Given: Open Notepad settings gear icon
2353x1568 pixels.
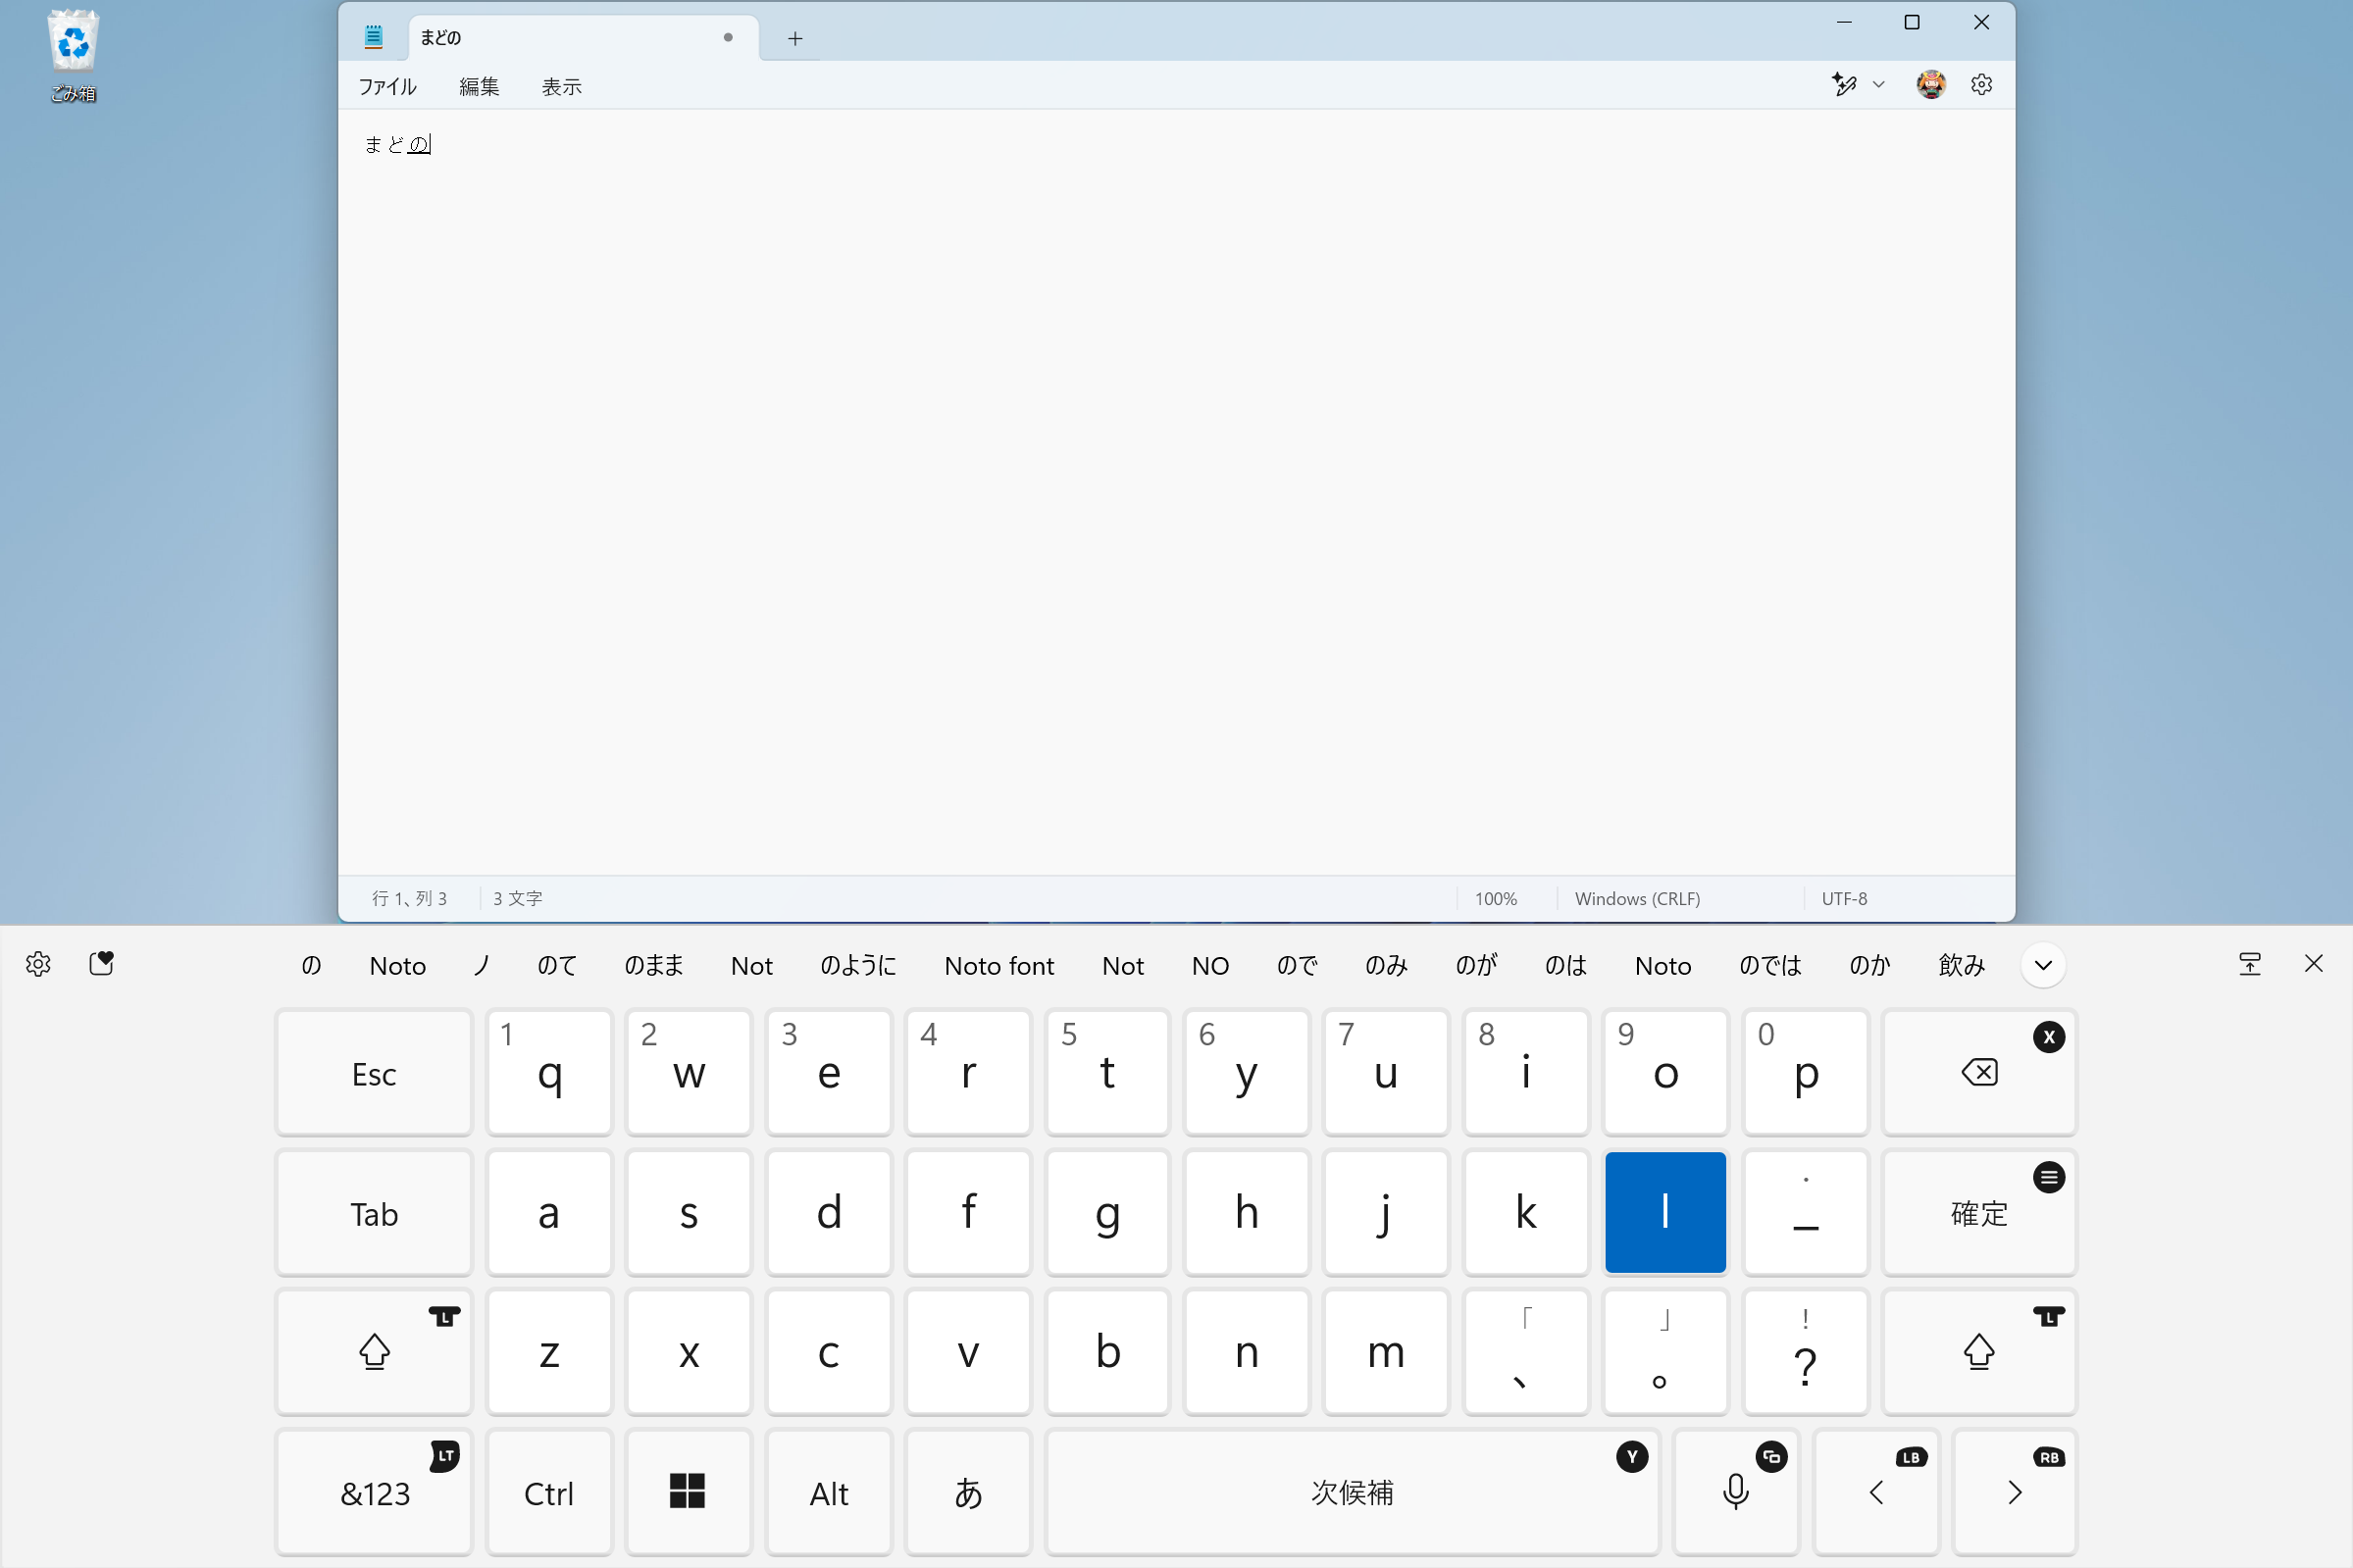Looking at the screenshot, I should pyautogui.click(x=1981, y=85).
